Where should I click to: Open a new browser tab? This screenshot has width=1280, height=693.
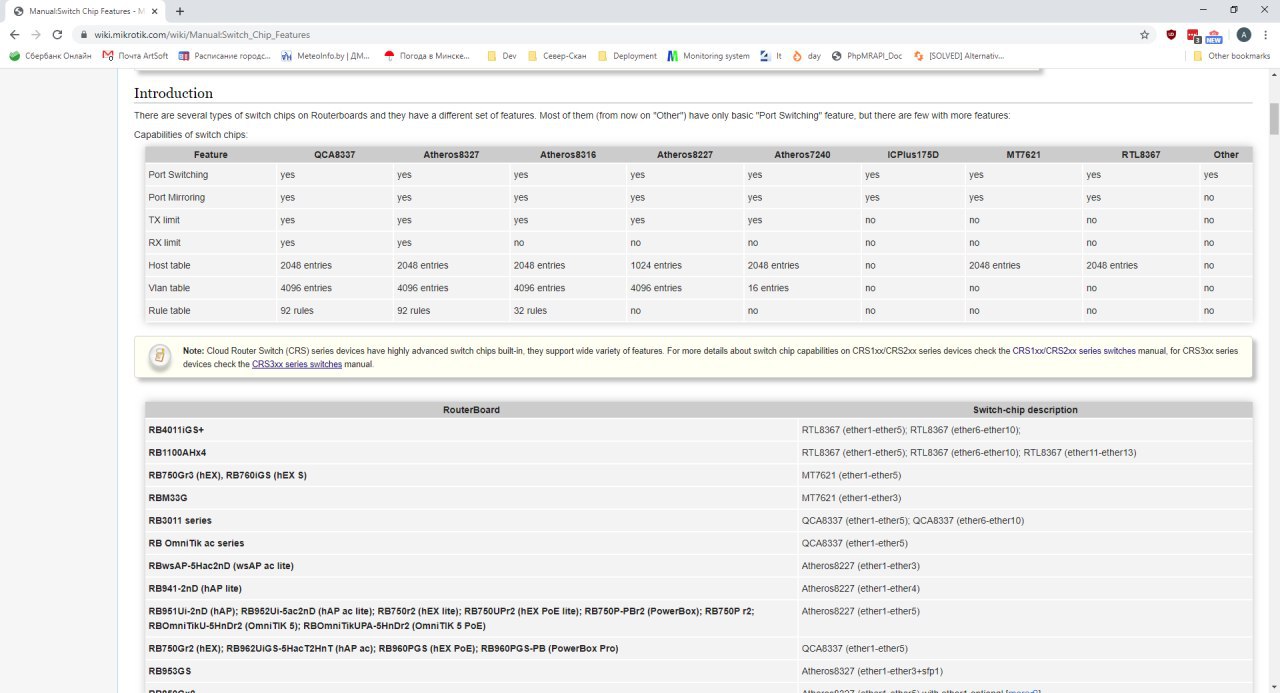pyautogui.click(x=180, y=11)
